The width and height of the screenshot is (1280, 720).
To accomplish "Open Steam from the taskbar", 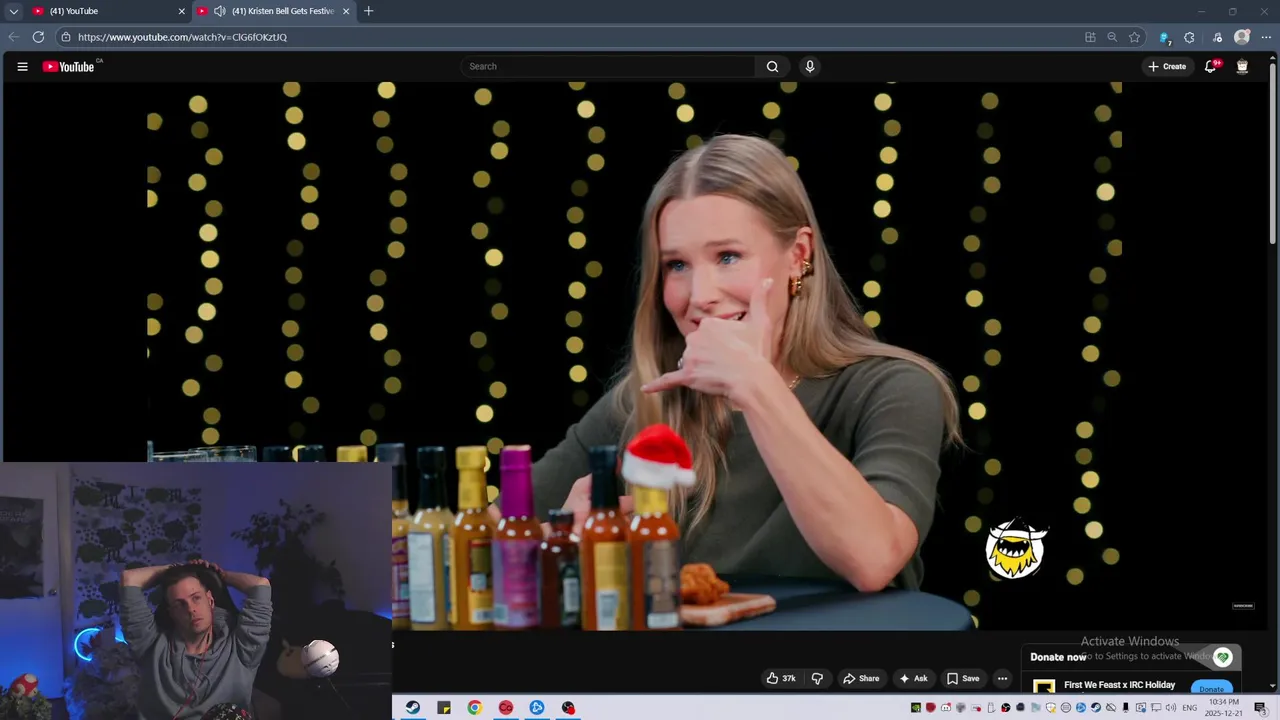I will [x=412, y=708].
